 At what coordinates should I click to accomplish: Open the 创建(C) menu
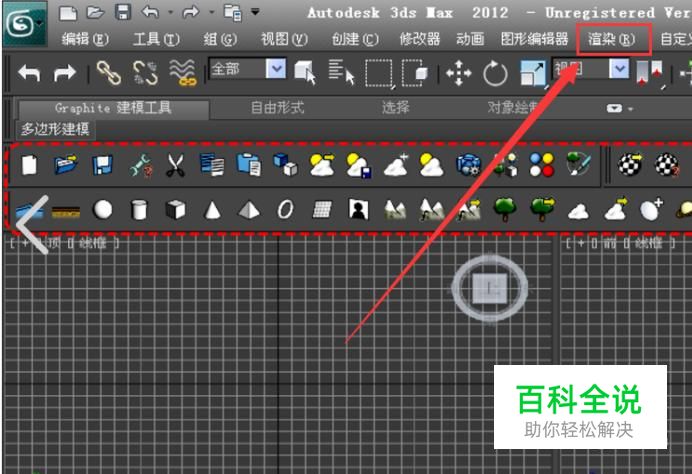[355, 39]
